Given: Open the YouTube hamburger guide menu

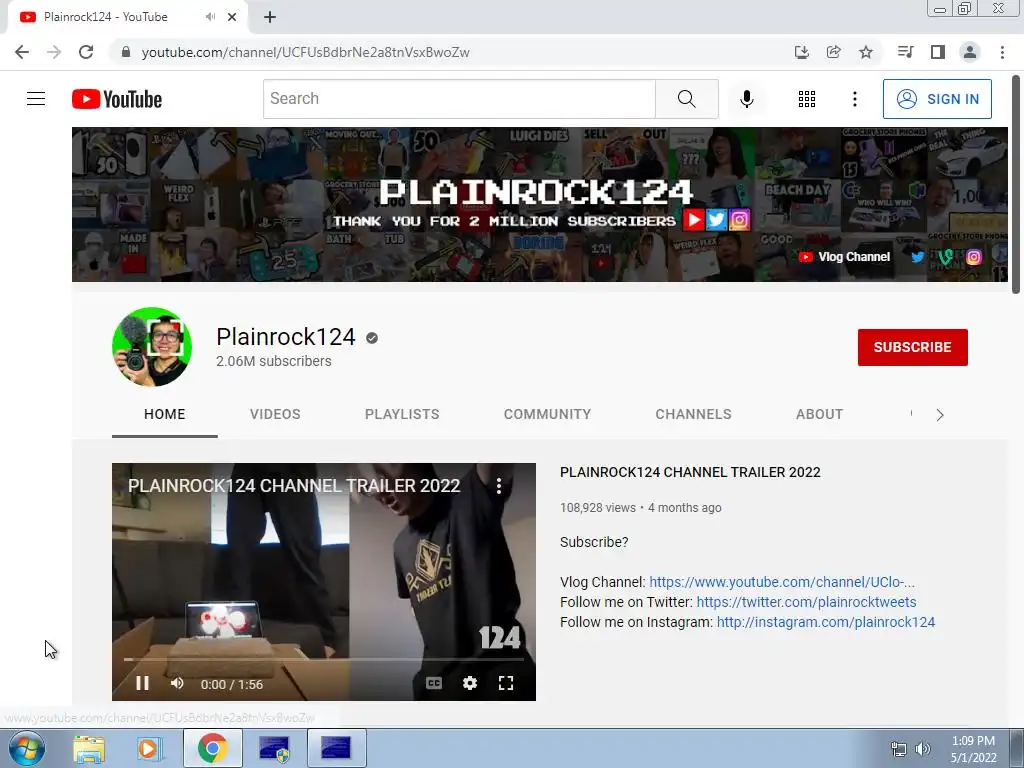Looking at the screenshot, I should pos(36,99).
